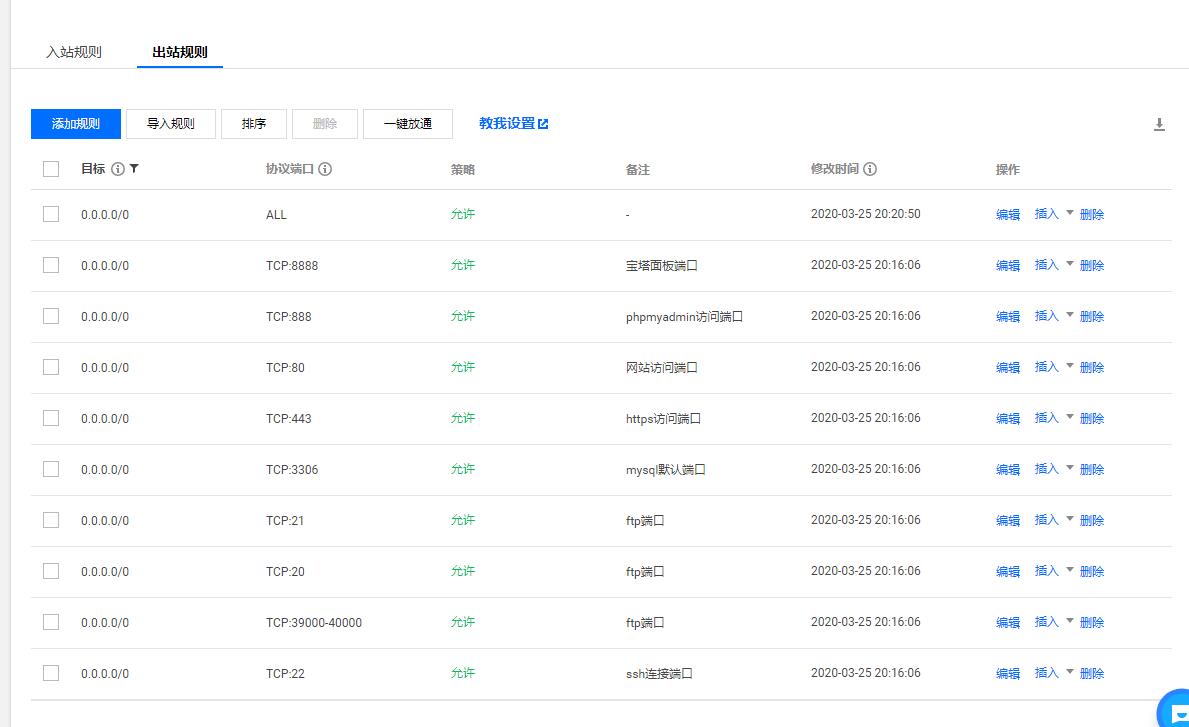Click 删除 for the TCP:21 rule
Screen dimensions: 1189x727
point(1092,520)
